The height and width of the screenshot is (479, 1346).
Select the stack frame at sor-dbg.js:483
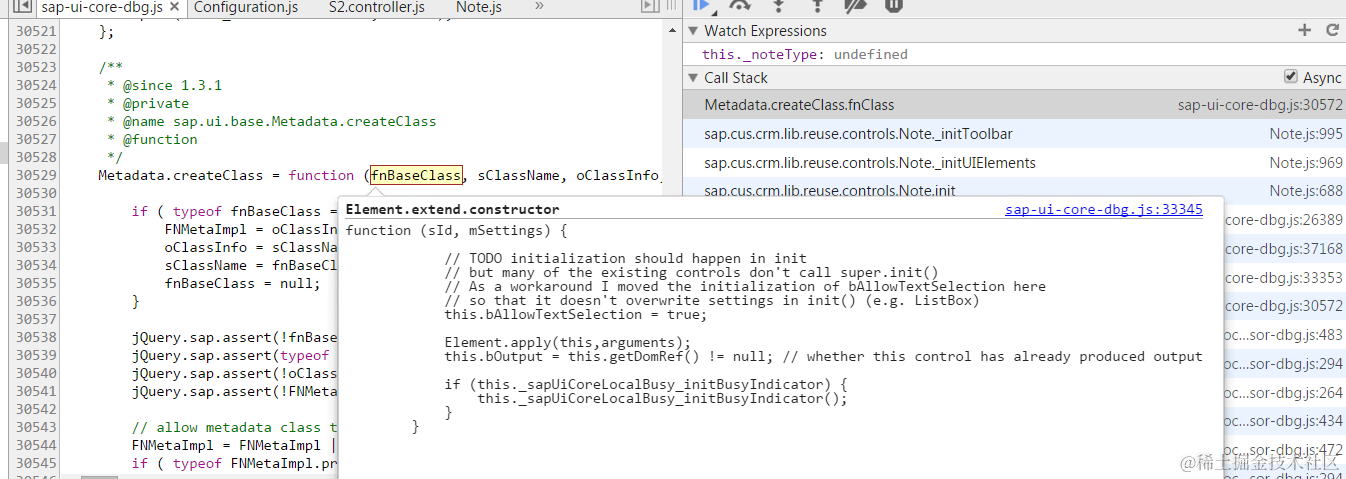1285,336
